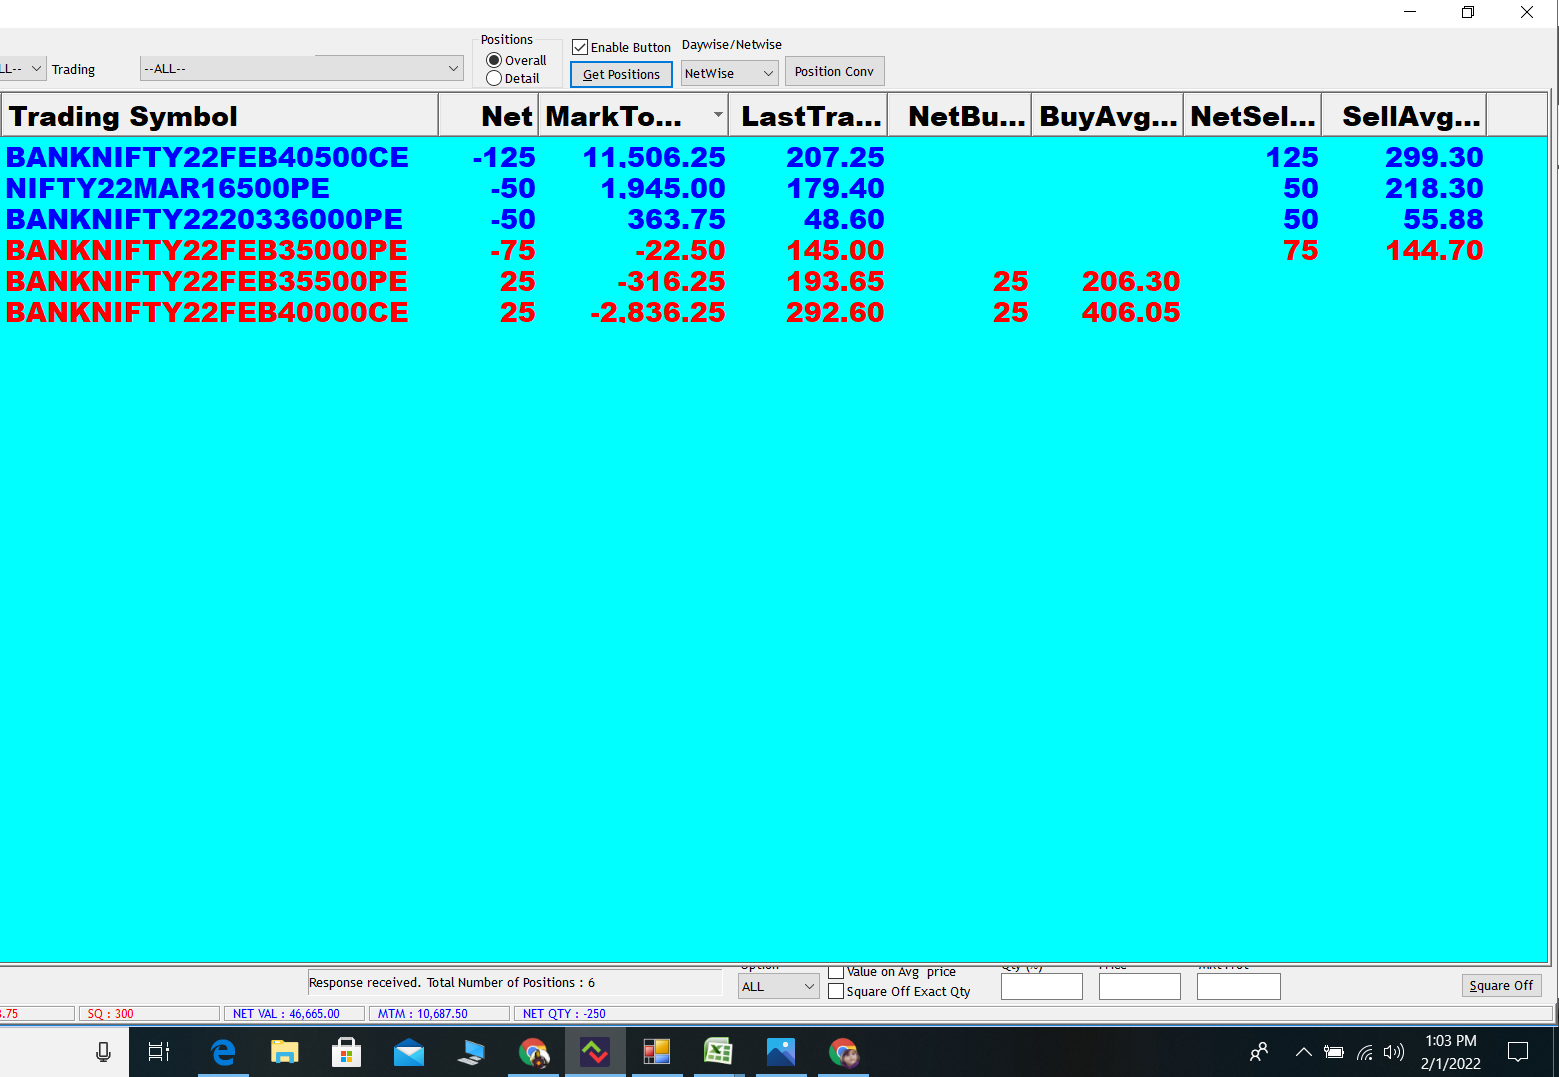Sort by Trading Symbol column header
Viewport: 1559px width, 1077px height.
(220, 116)
